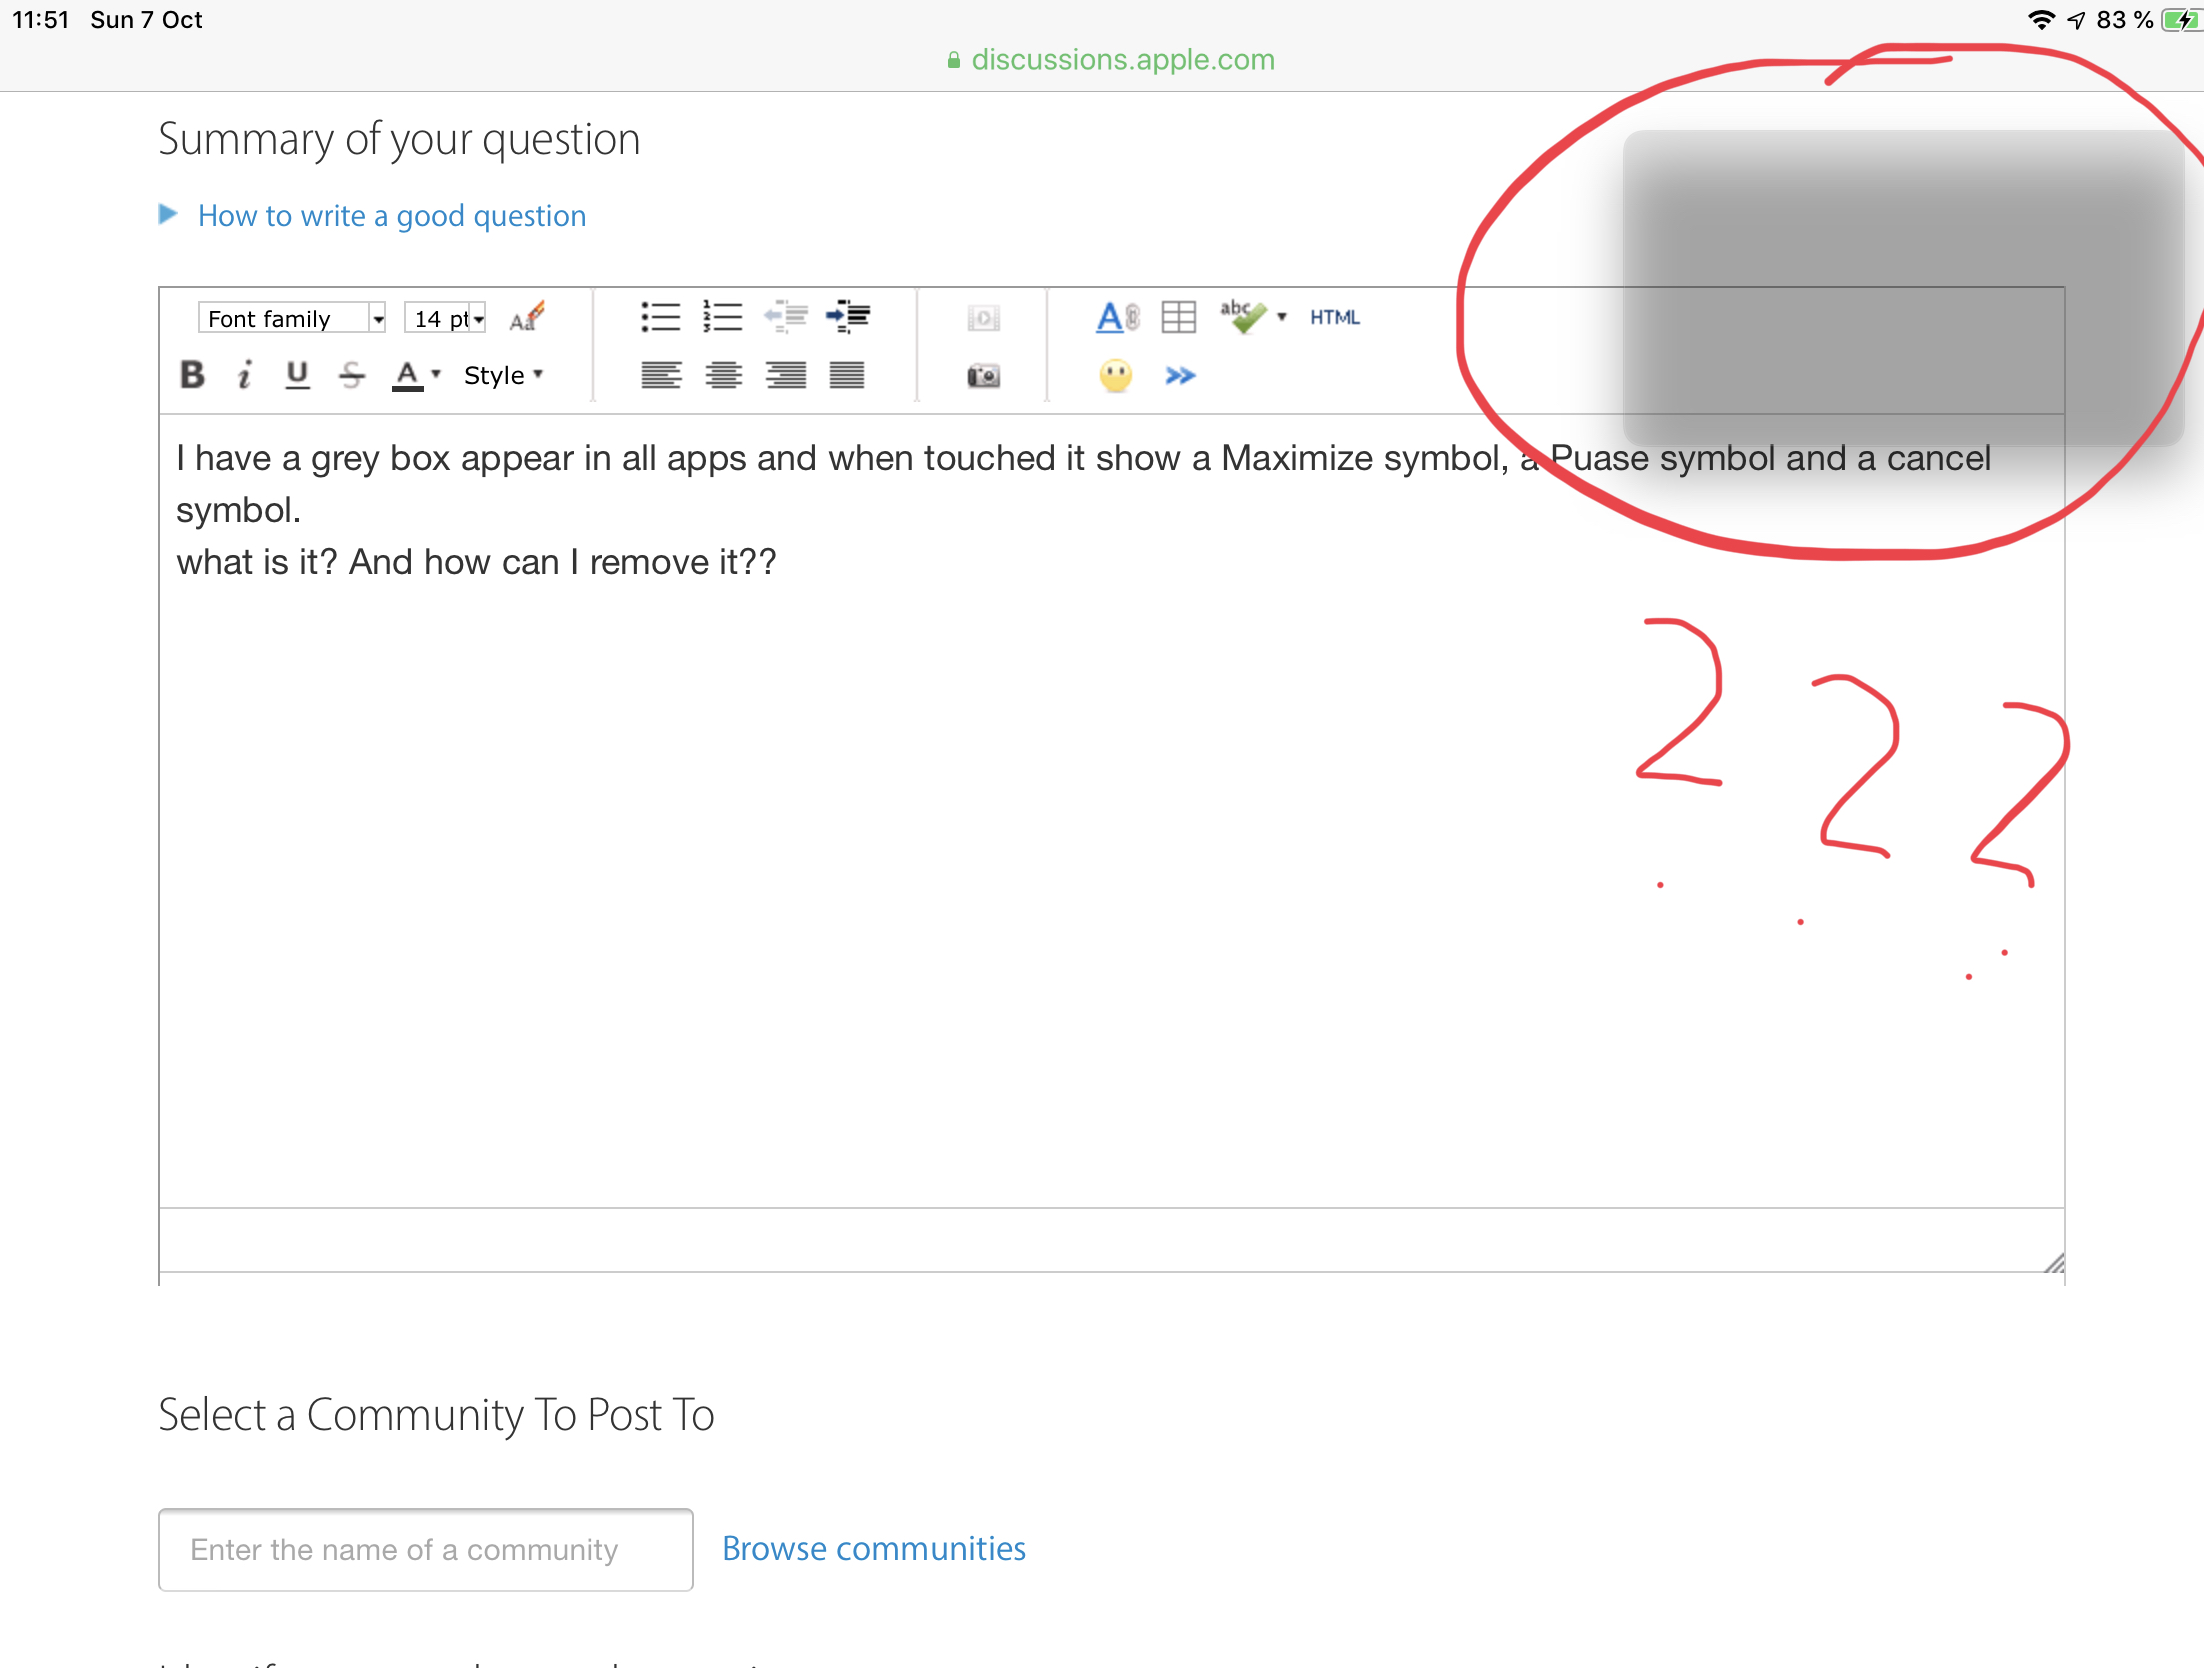Viewport: 2204px width, 1668px height.
Task: Open the image upload tool
Action: 983,375
